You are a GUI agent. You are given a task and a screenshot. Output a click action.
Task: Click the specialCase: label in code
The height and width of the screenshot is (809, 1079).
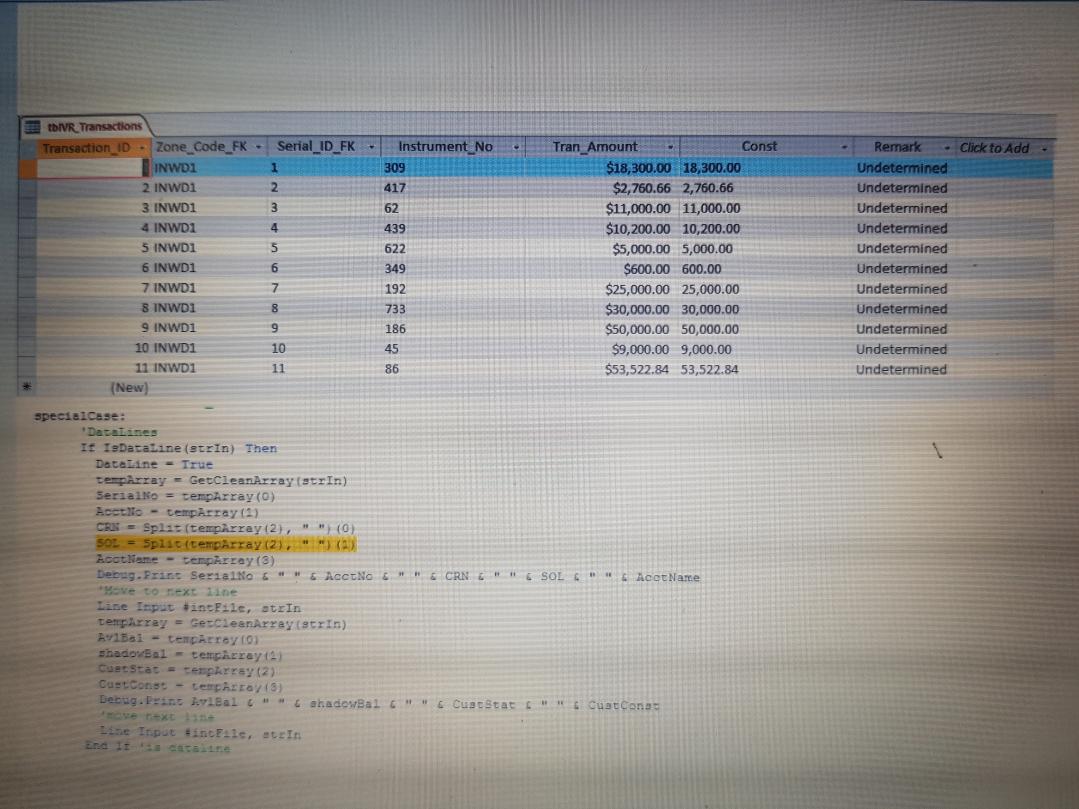tap(80, 416)
